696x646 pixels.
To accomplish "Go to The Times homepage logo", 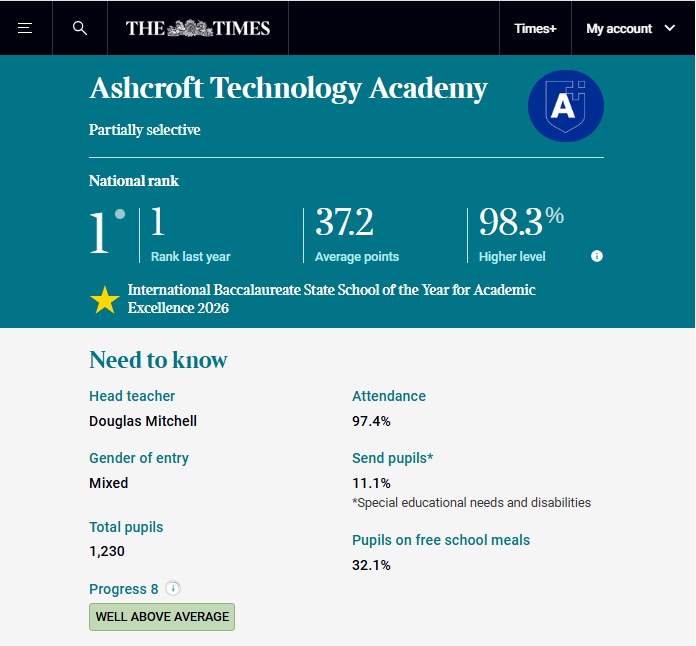I will [x=198, y=28].
